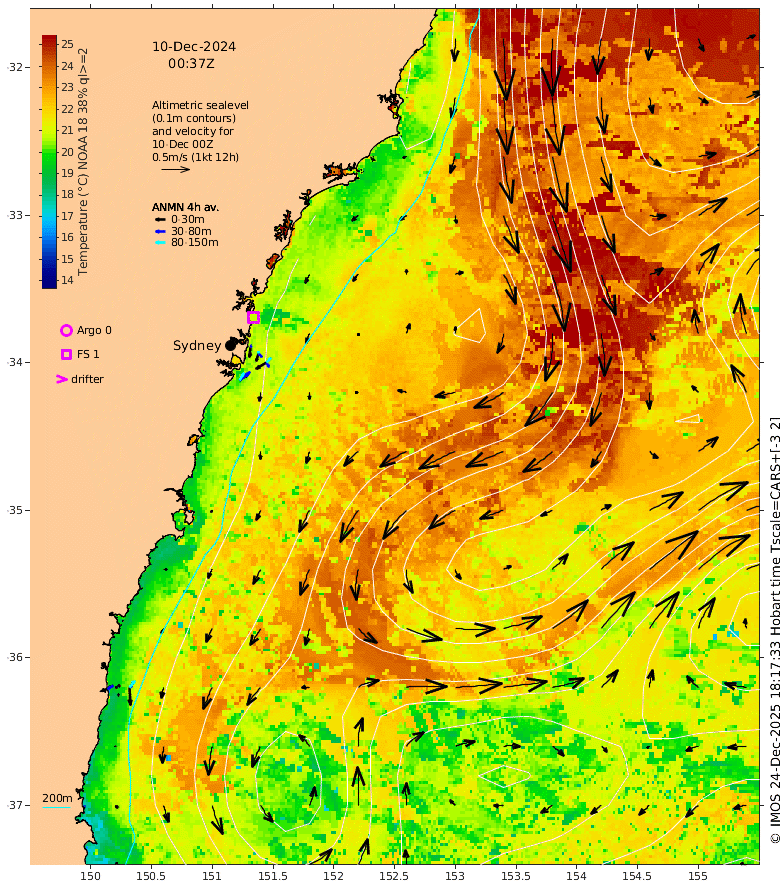Click the -34 latitude axis label
The width and height of the screenshot is (780, 890).
pos(15,362)
